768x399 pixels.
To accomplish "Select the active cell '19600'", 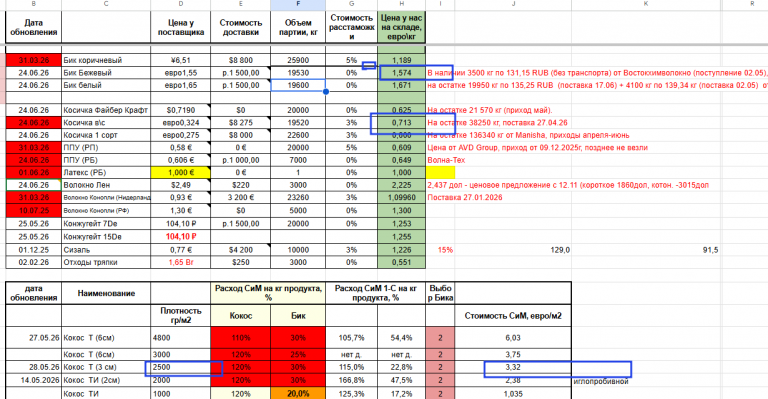I will 298,85.
